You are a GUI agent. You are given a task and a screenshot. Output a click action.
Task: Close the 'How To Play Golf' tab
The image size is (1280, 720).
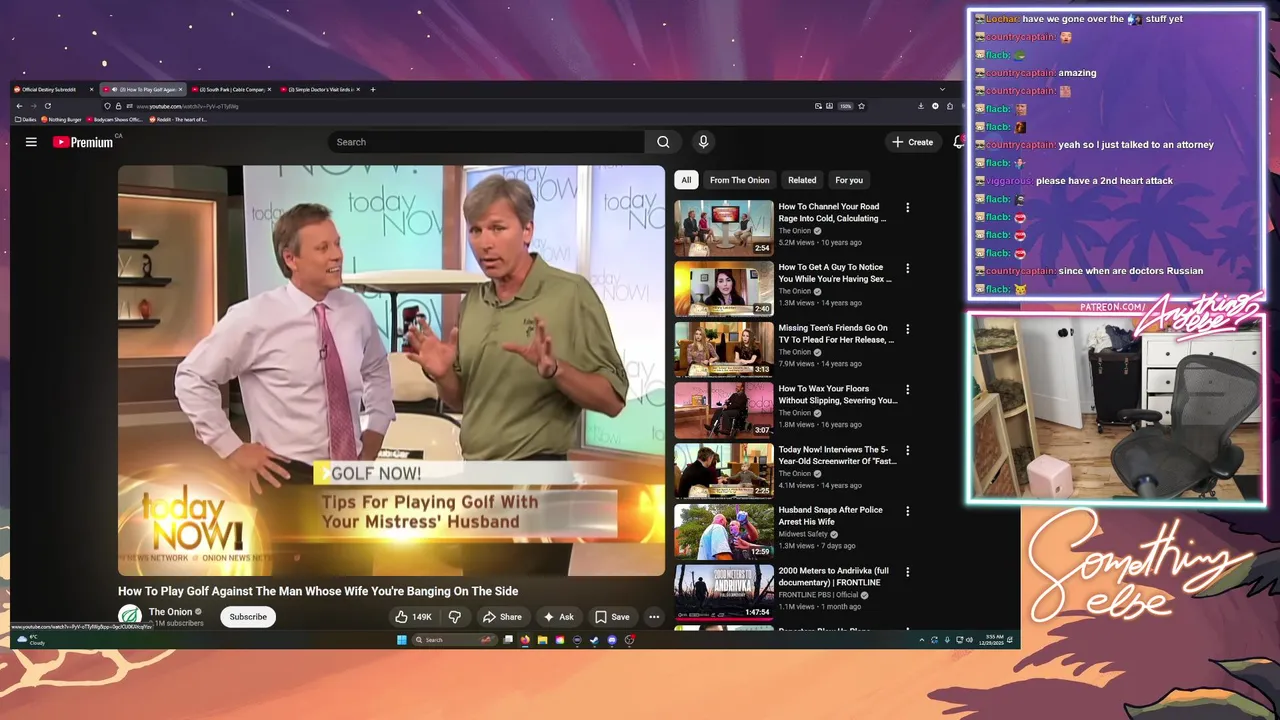point(180,89)
